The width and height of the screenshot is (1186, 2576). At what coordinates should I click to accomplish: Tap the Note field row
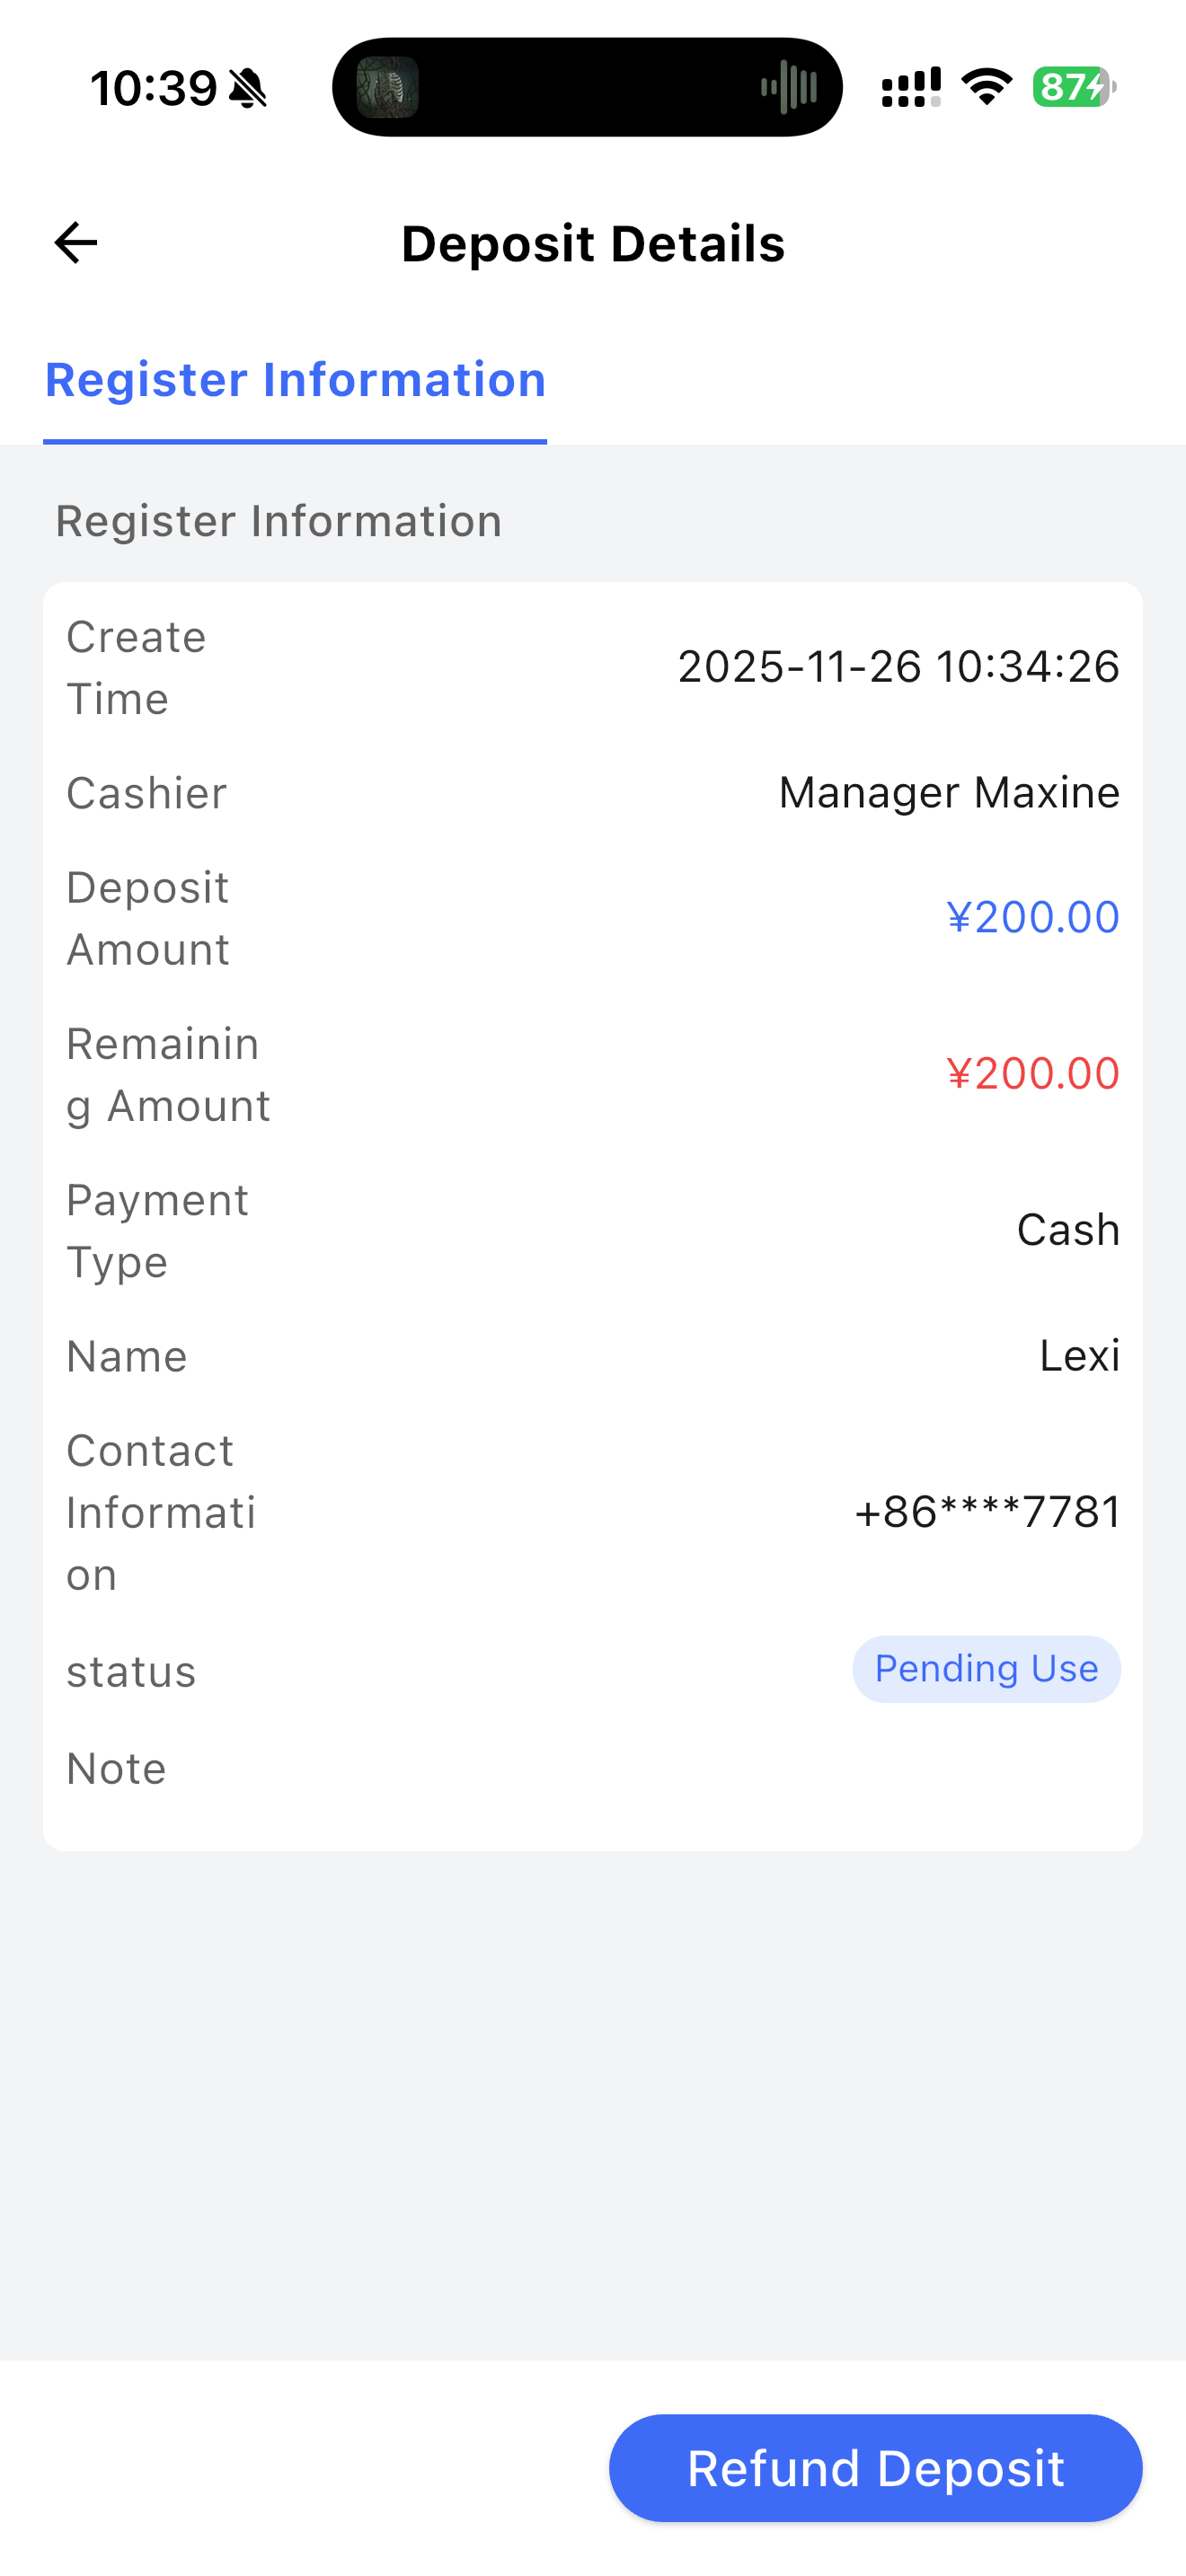[592, 1769]
